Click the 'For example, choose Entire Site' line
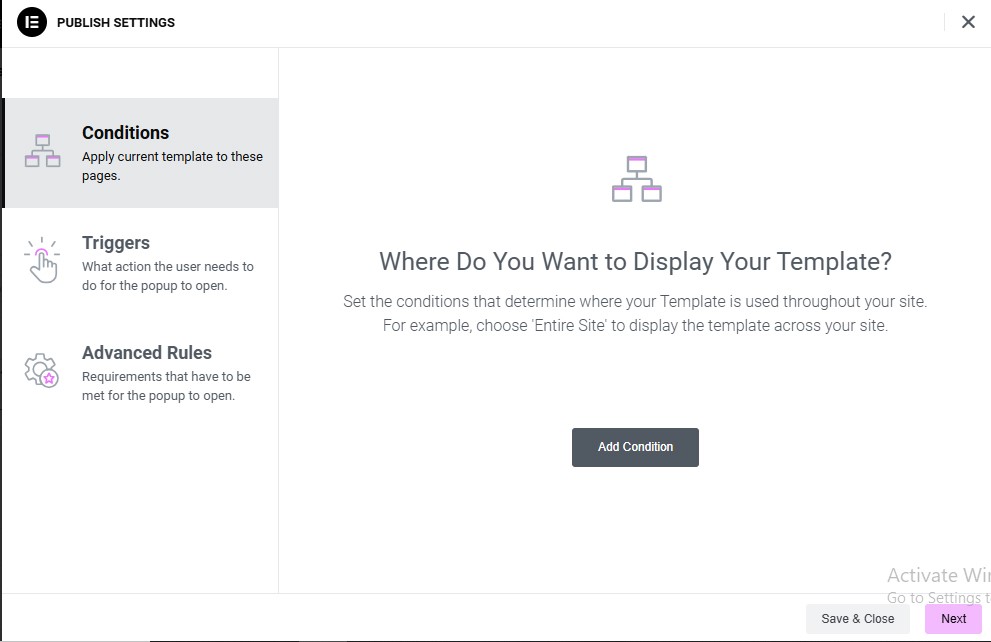991x642 pixels. coord(635,325)
